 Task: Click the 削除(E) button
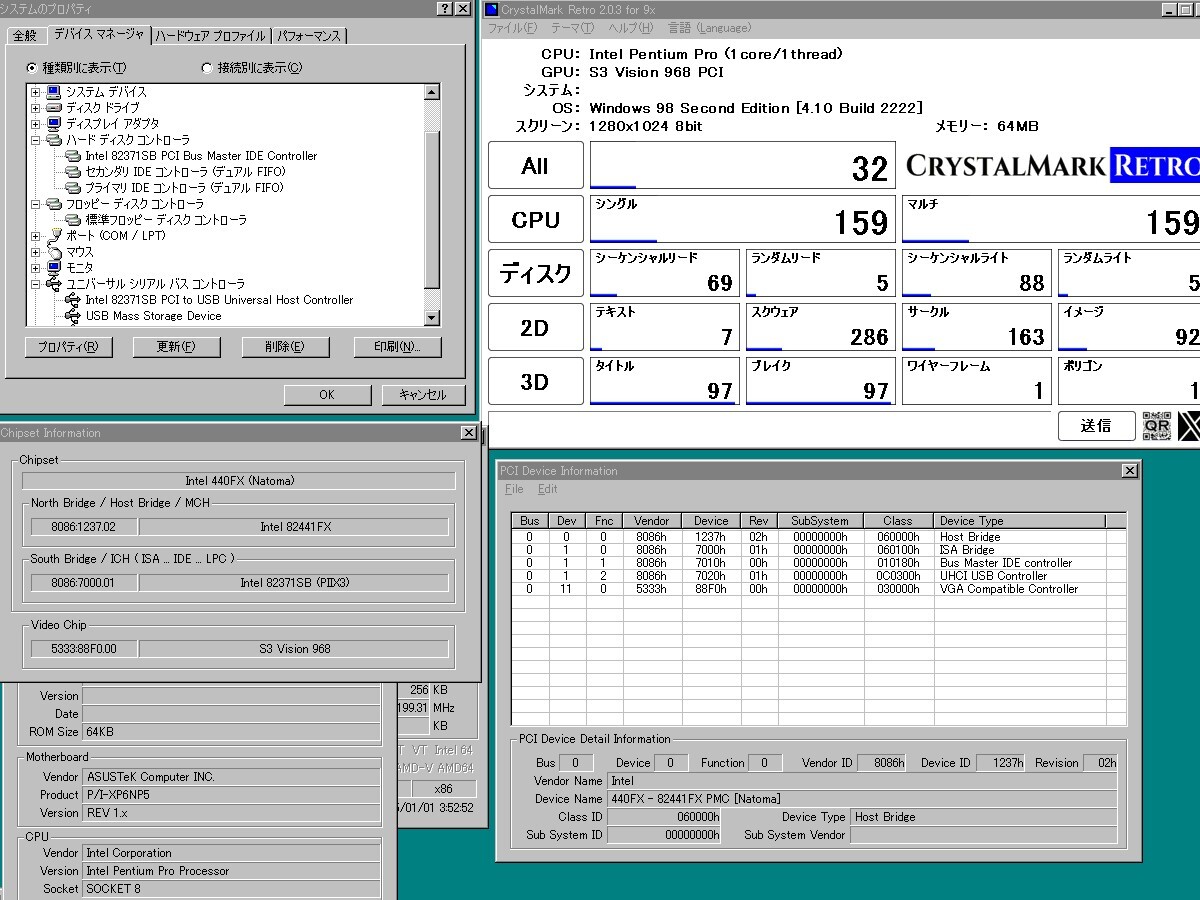click(x=285, y=347)
